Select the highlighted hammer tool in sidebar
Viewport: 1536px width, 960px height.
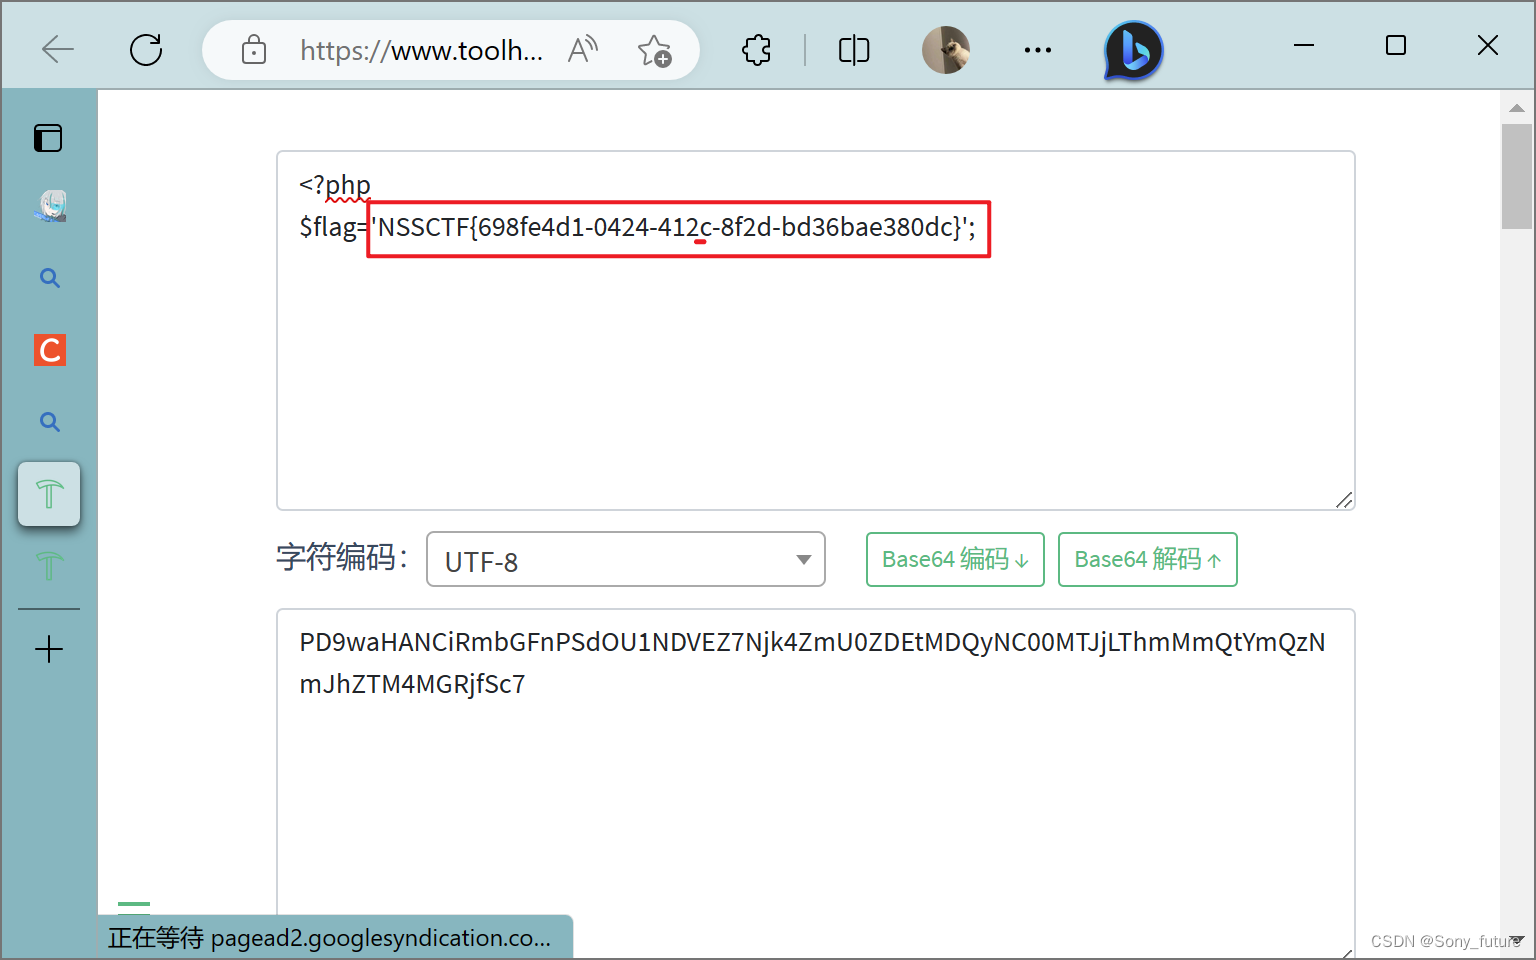click(x=49, y=493)
